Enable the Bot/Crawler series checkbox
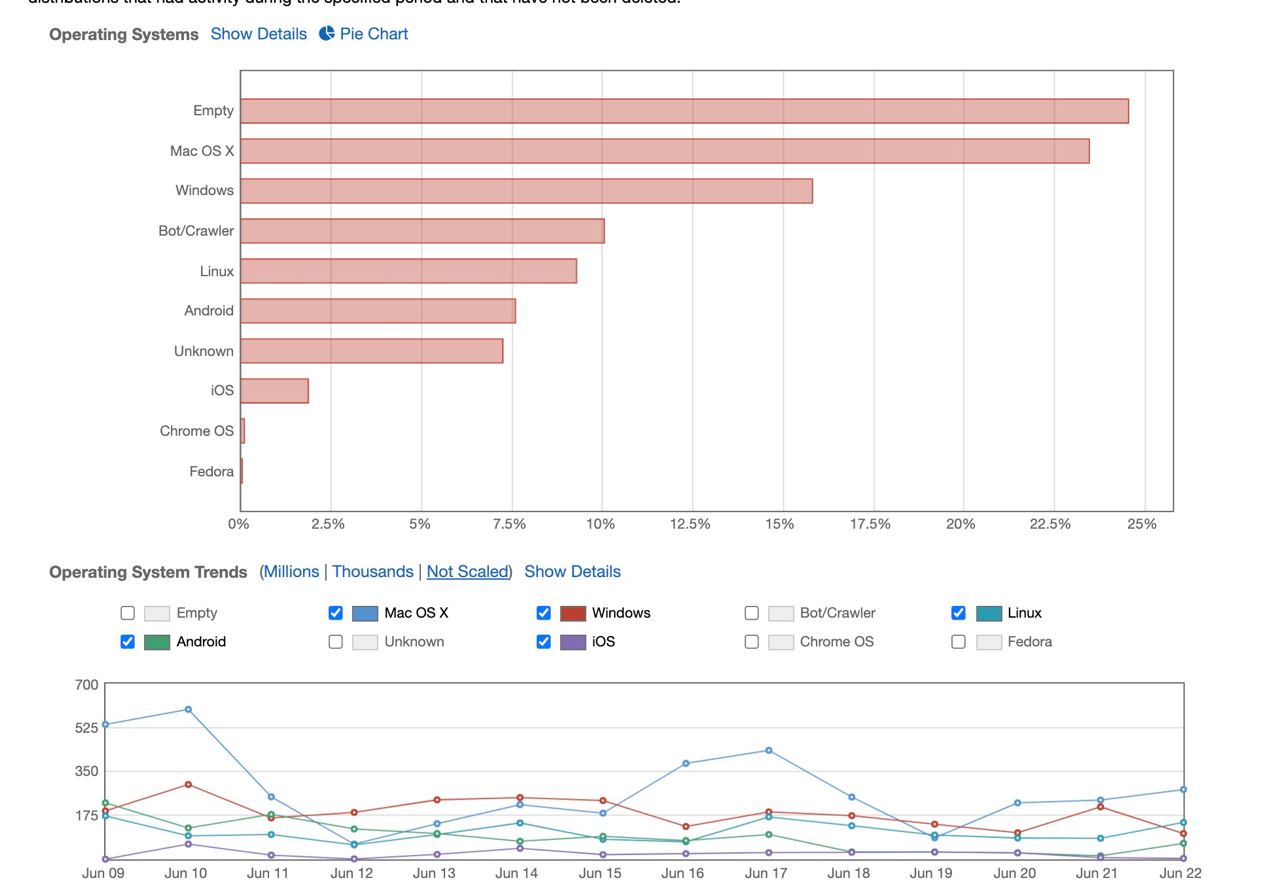 pos(751,613)
